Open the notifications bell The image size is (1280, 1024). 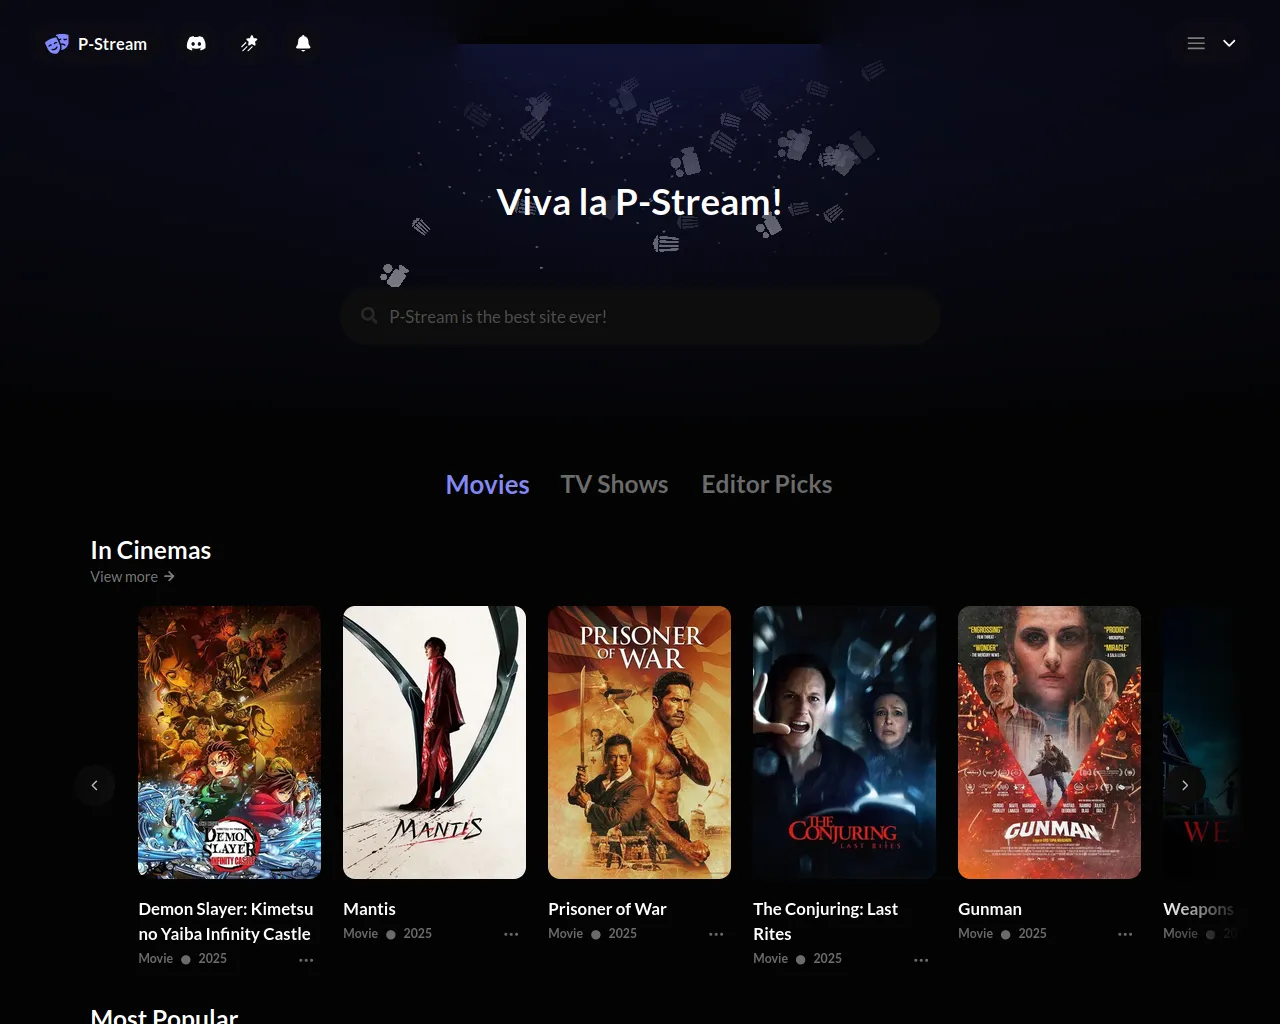pyautogui.click(x=303, y=43)
